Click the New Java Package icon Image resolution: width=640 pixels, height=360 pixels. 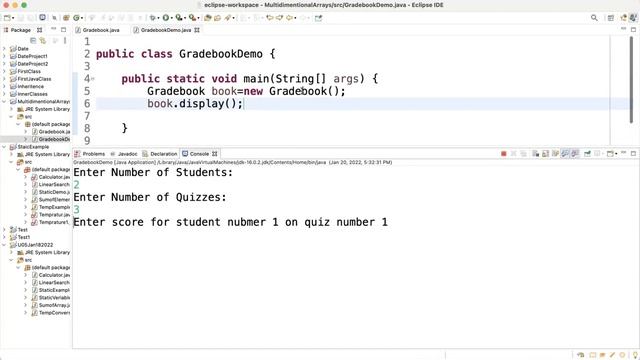pyautogui.click(x=66, y=18)
